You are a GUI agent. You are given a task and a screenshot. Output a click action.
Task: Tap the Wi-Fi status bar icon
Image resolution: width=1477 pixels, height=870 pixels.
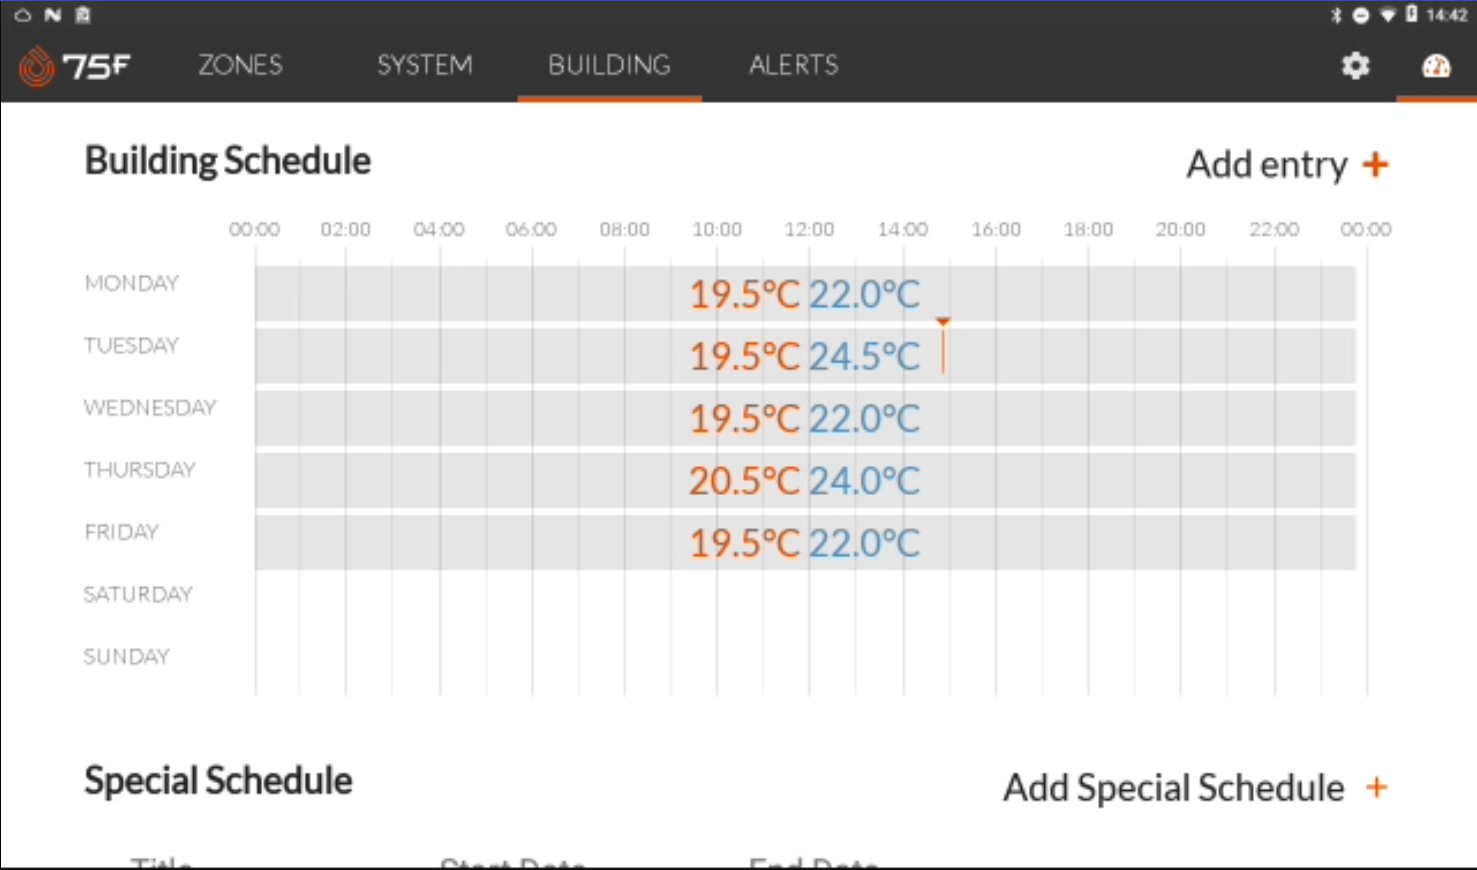(x=1387, y=15)
